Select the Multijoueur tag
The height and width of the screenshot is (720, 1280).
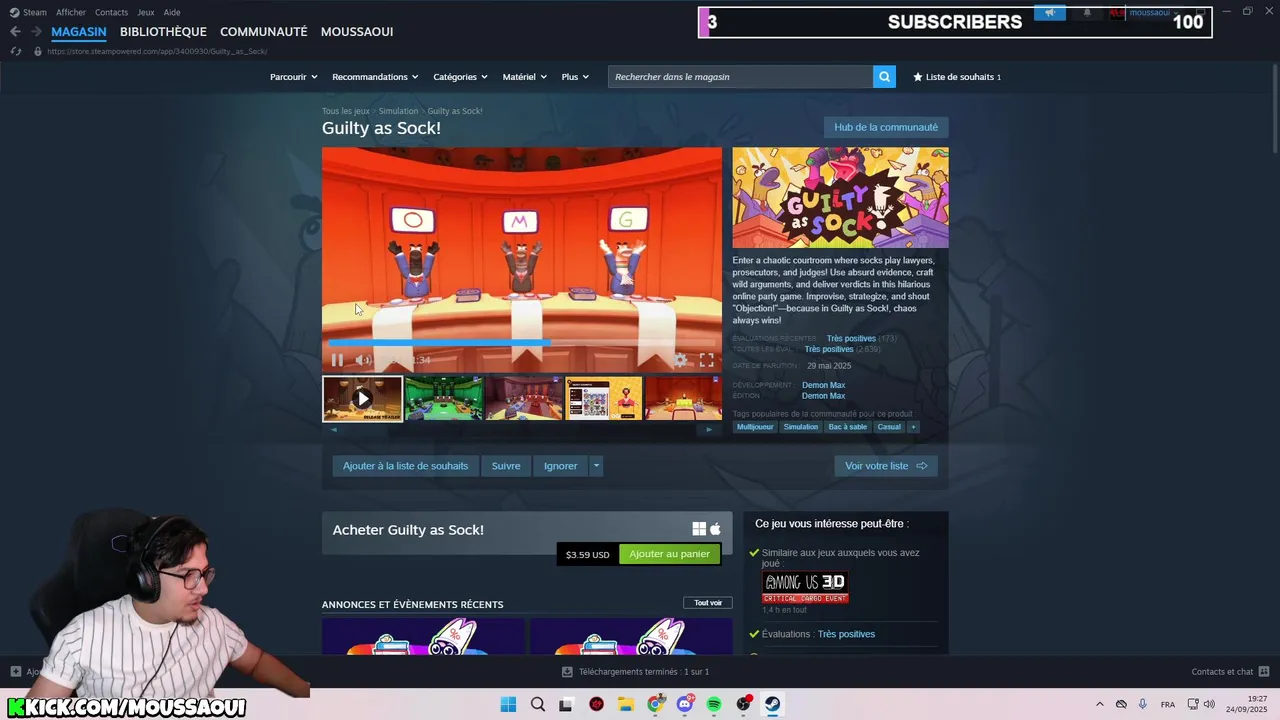point(755,427)
